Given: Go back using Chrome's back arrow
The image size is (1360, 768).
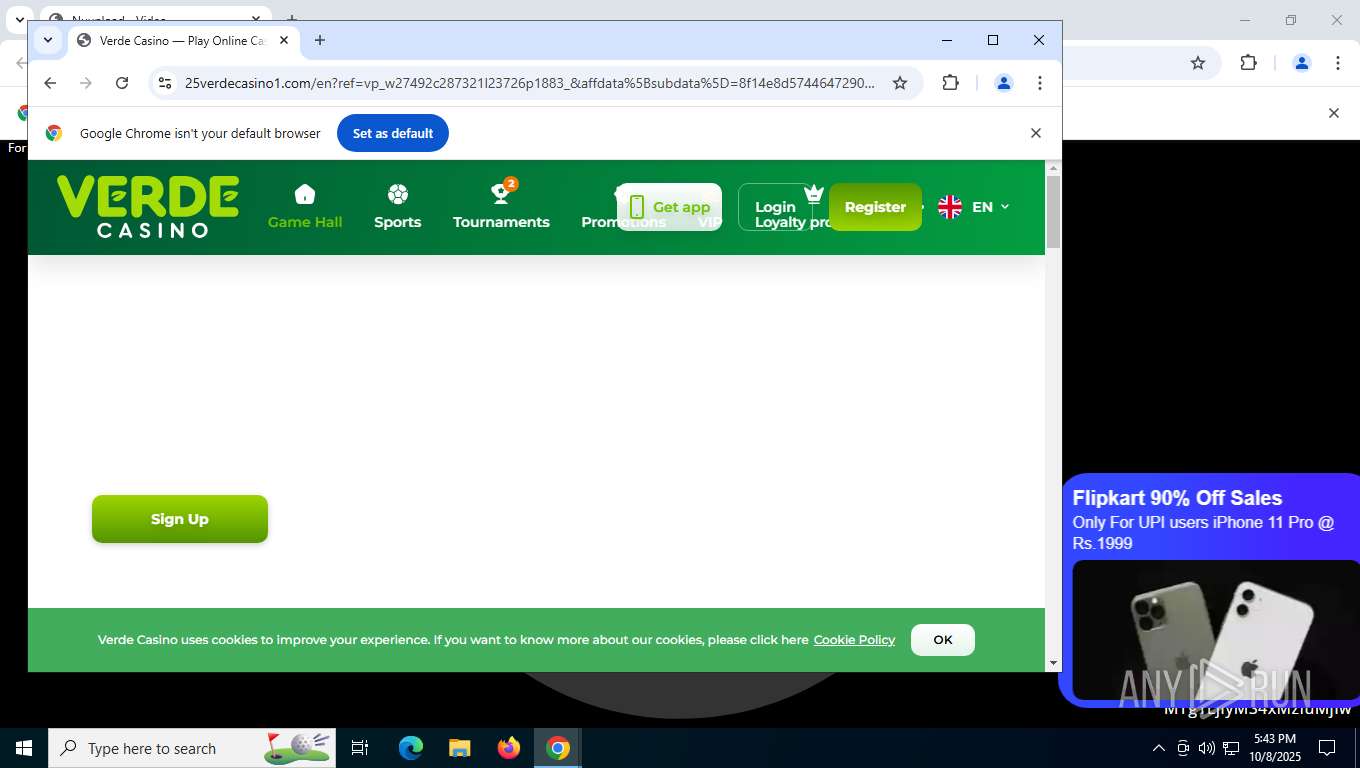Looking at the screenshot, I should [x=50, y=83].
